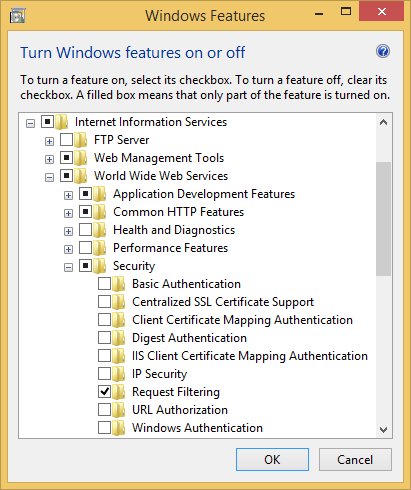Check the Digest Authentication checkbox
Viewport: 411px width, 490px height.
[104, 338]
